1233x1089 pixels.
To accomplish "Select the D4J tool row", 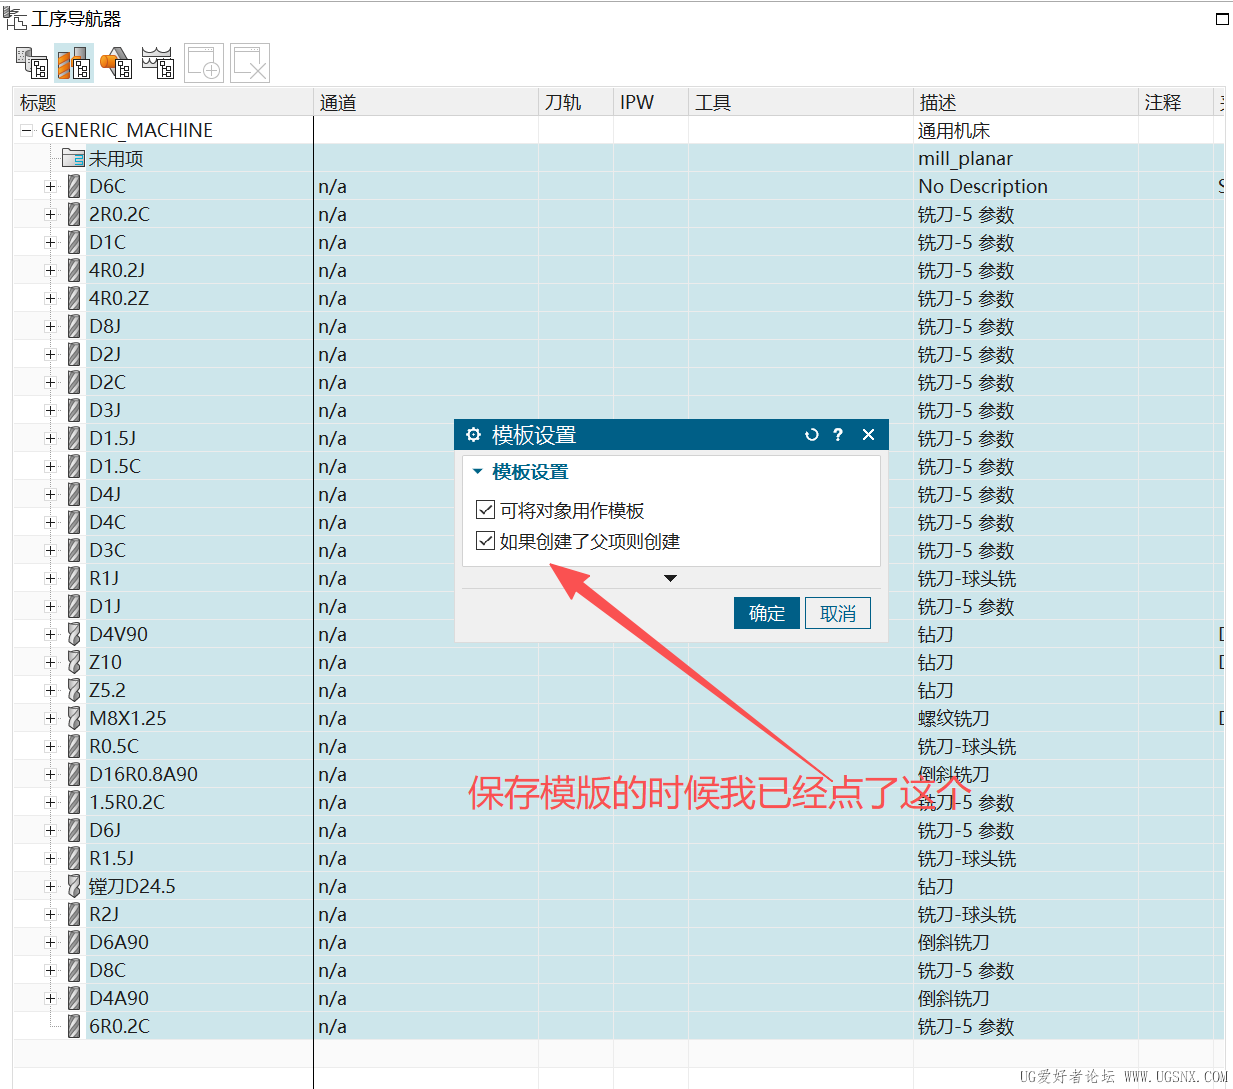I will (x=618, y=494).
